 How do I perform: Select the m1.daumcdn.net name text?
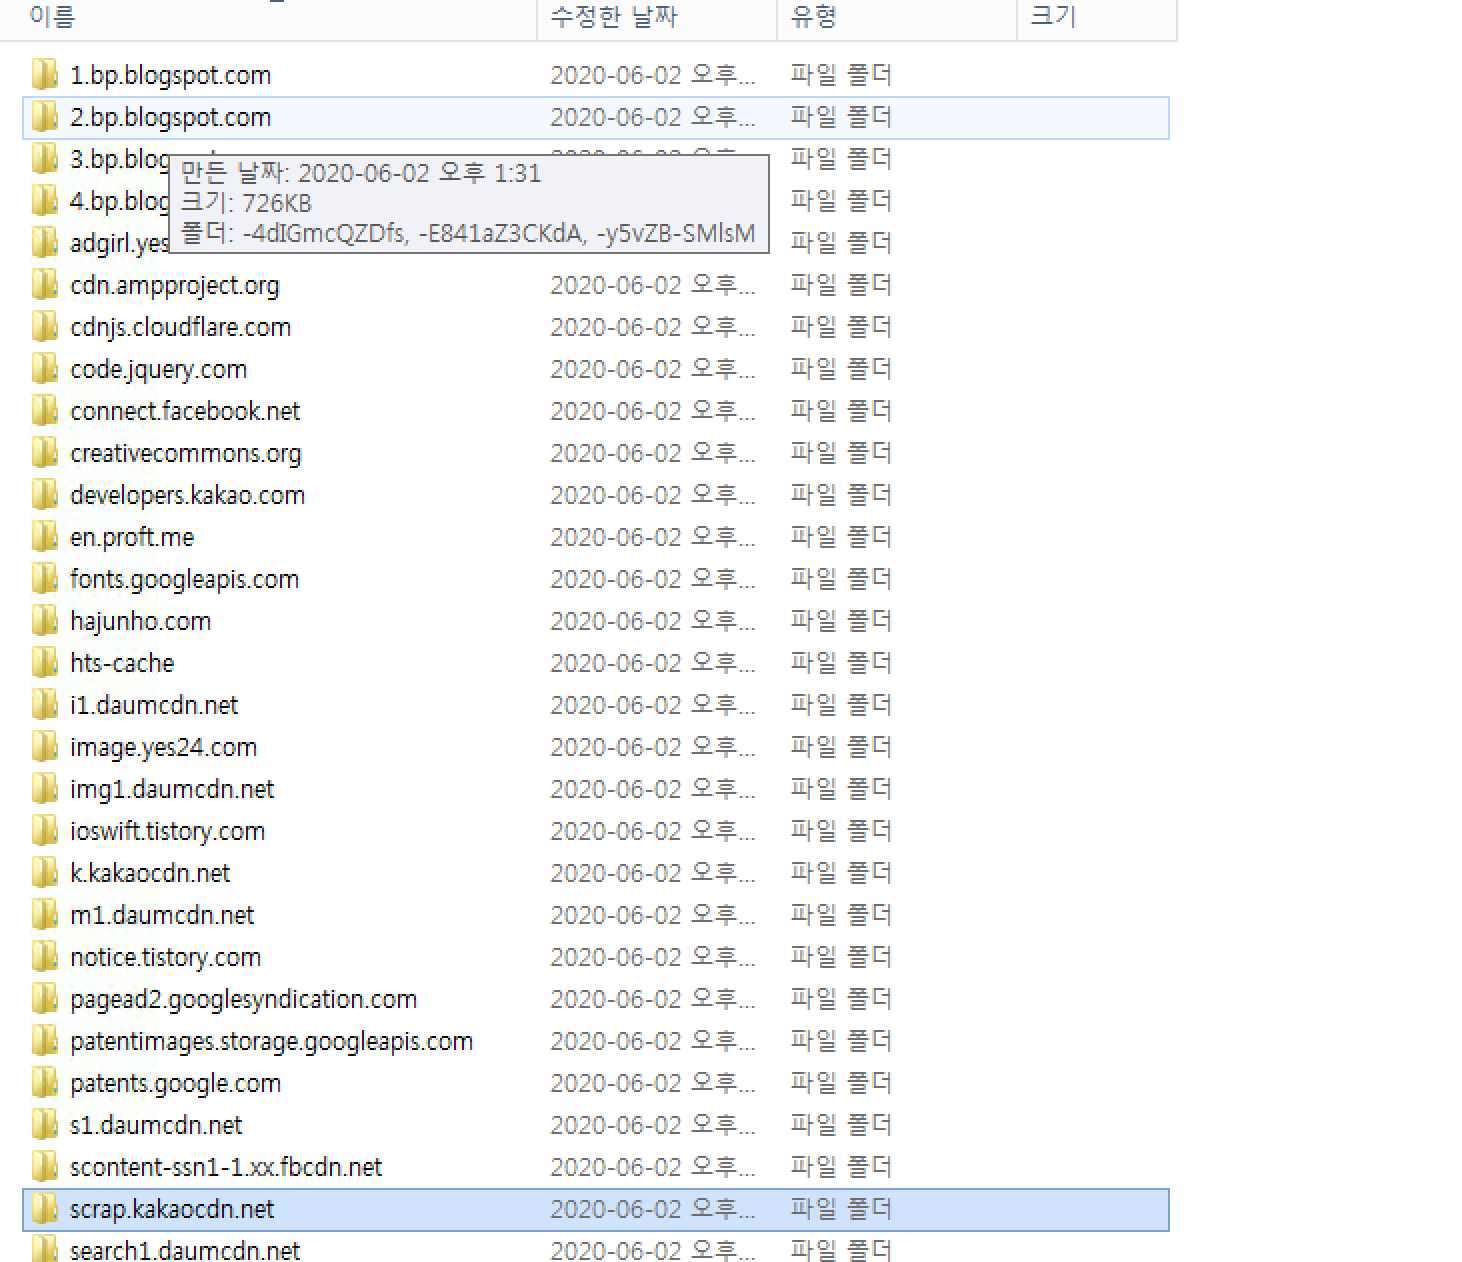point(162,915)
